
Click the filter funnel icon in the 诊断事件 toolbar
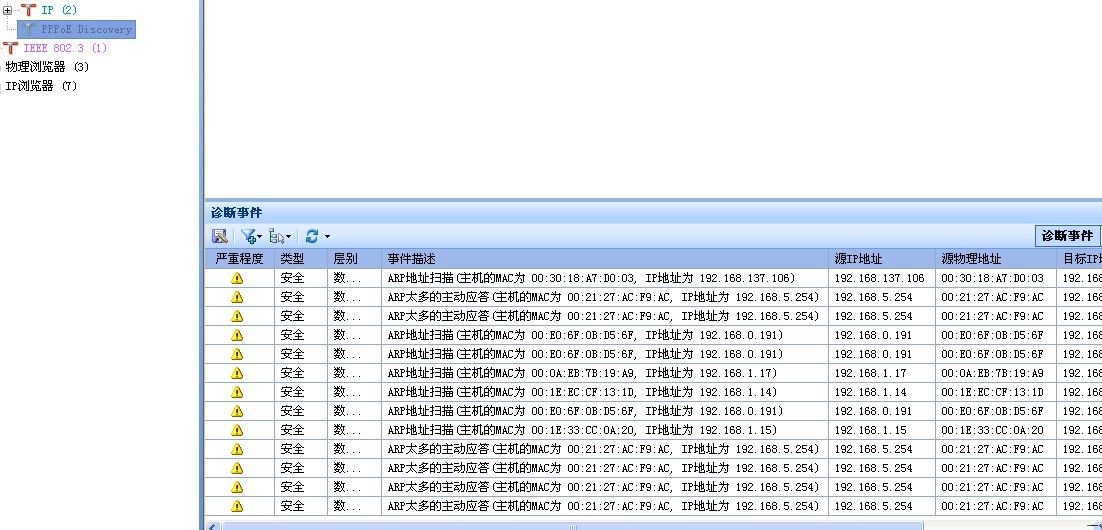[x=248, y=236]
